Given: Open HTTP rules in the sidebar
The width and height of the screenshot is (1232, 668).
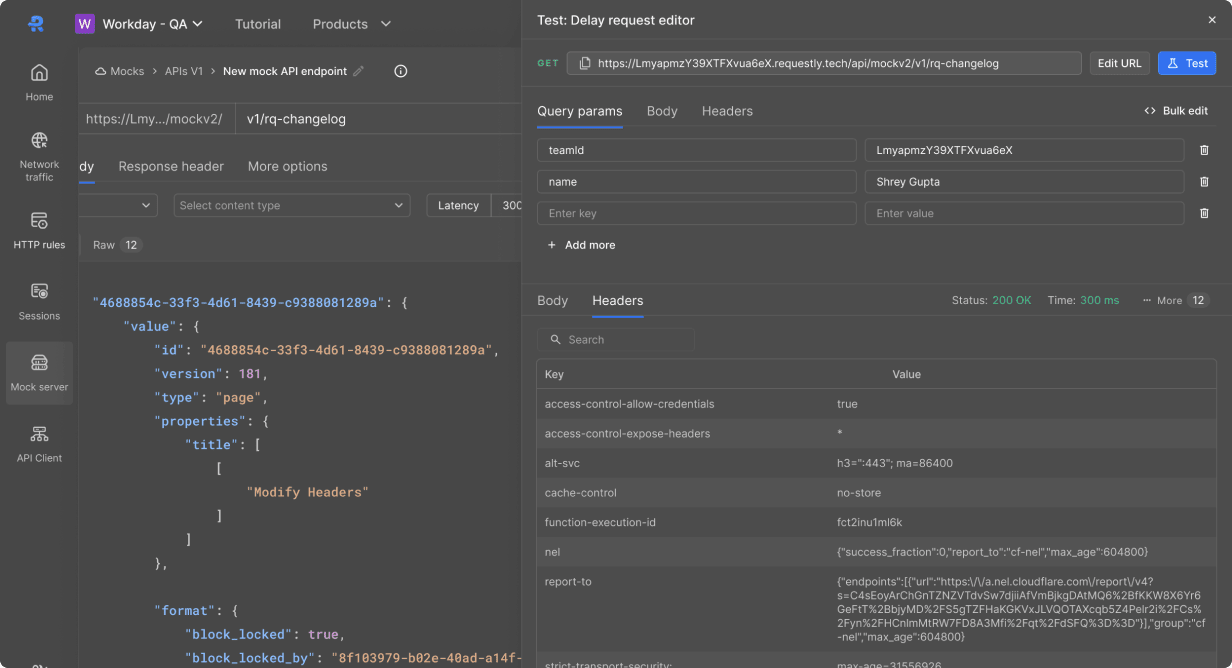Looking at the screenshot, I should 39,230.
